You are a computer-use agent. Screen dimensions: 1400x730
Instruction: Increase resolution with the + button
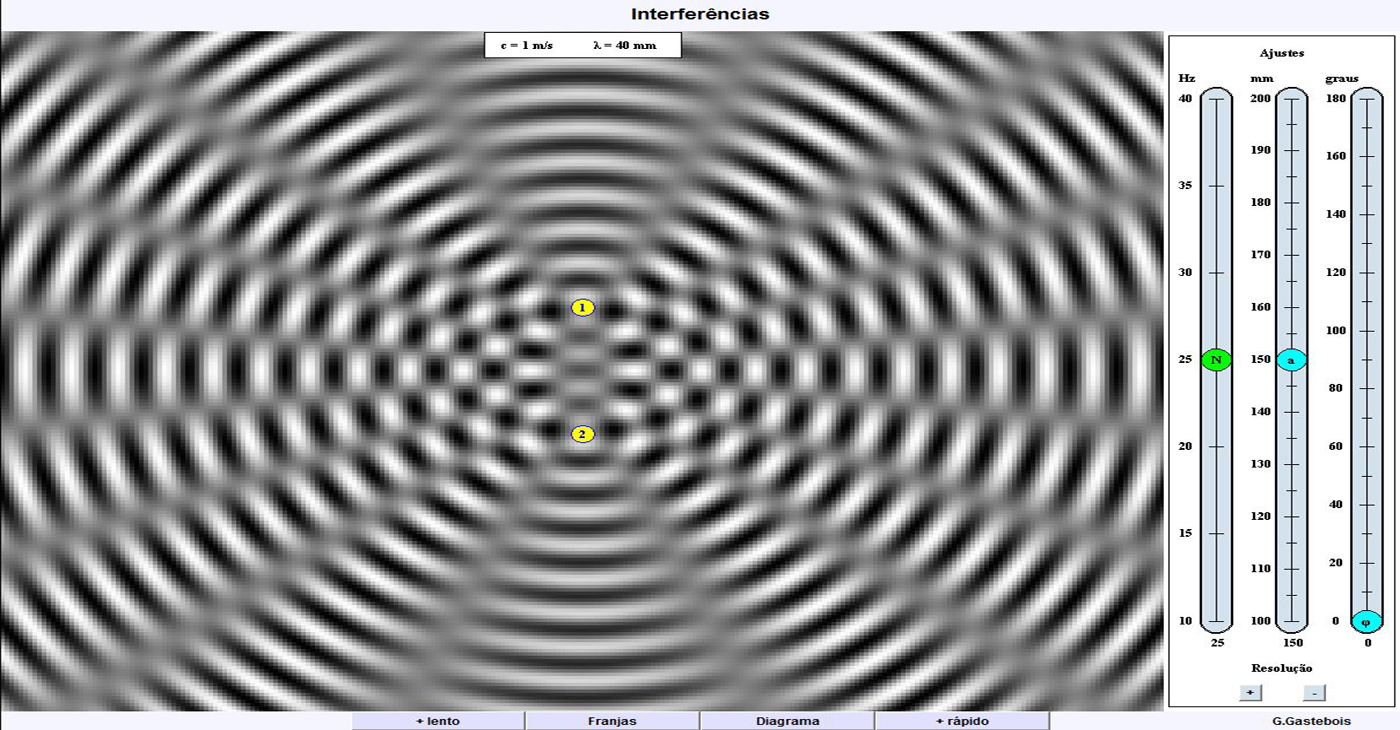[1250, 692]
